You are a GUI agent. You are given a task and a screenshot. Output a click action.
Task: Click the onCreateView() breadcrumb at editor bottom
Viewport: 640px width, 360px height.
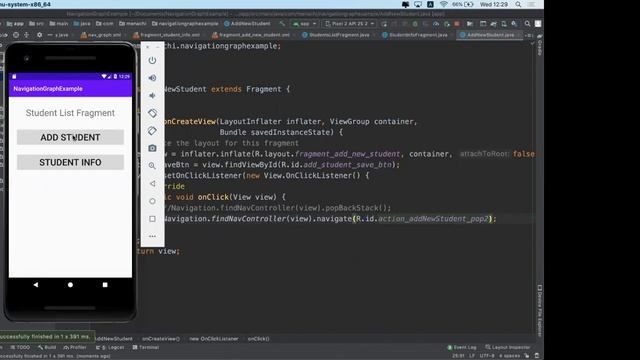pyautogui.click(x=161, y=339)
